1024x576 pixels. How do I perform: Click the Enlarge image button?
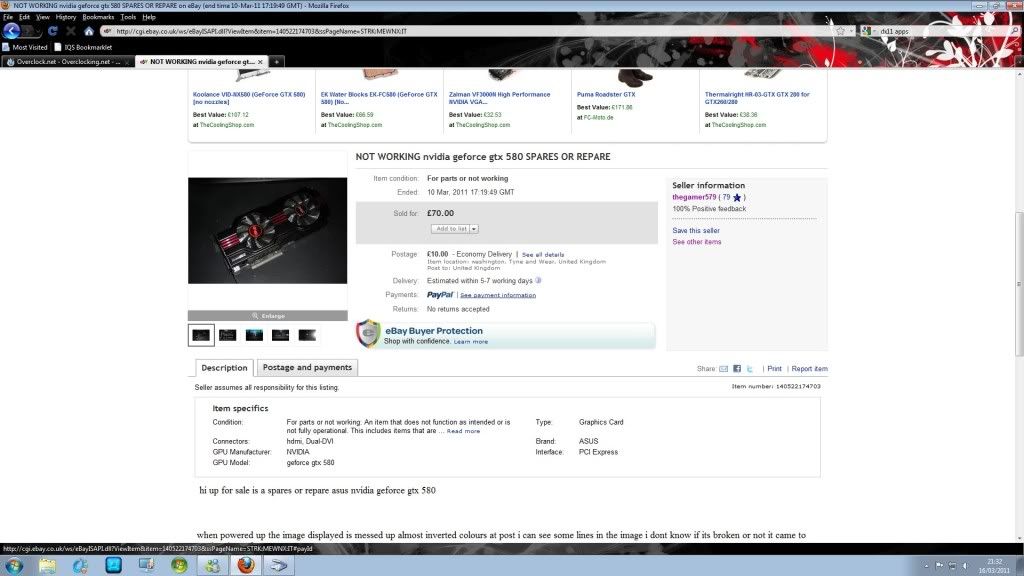point(268,316)
